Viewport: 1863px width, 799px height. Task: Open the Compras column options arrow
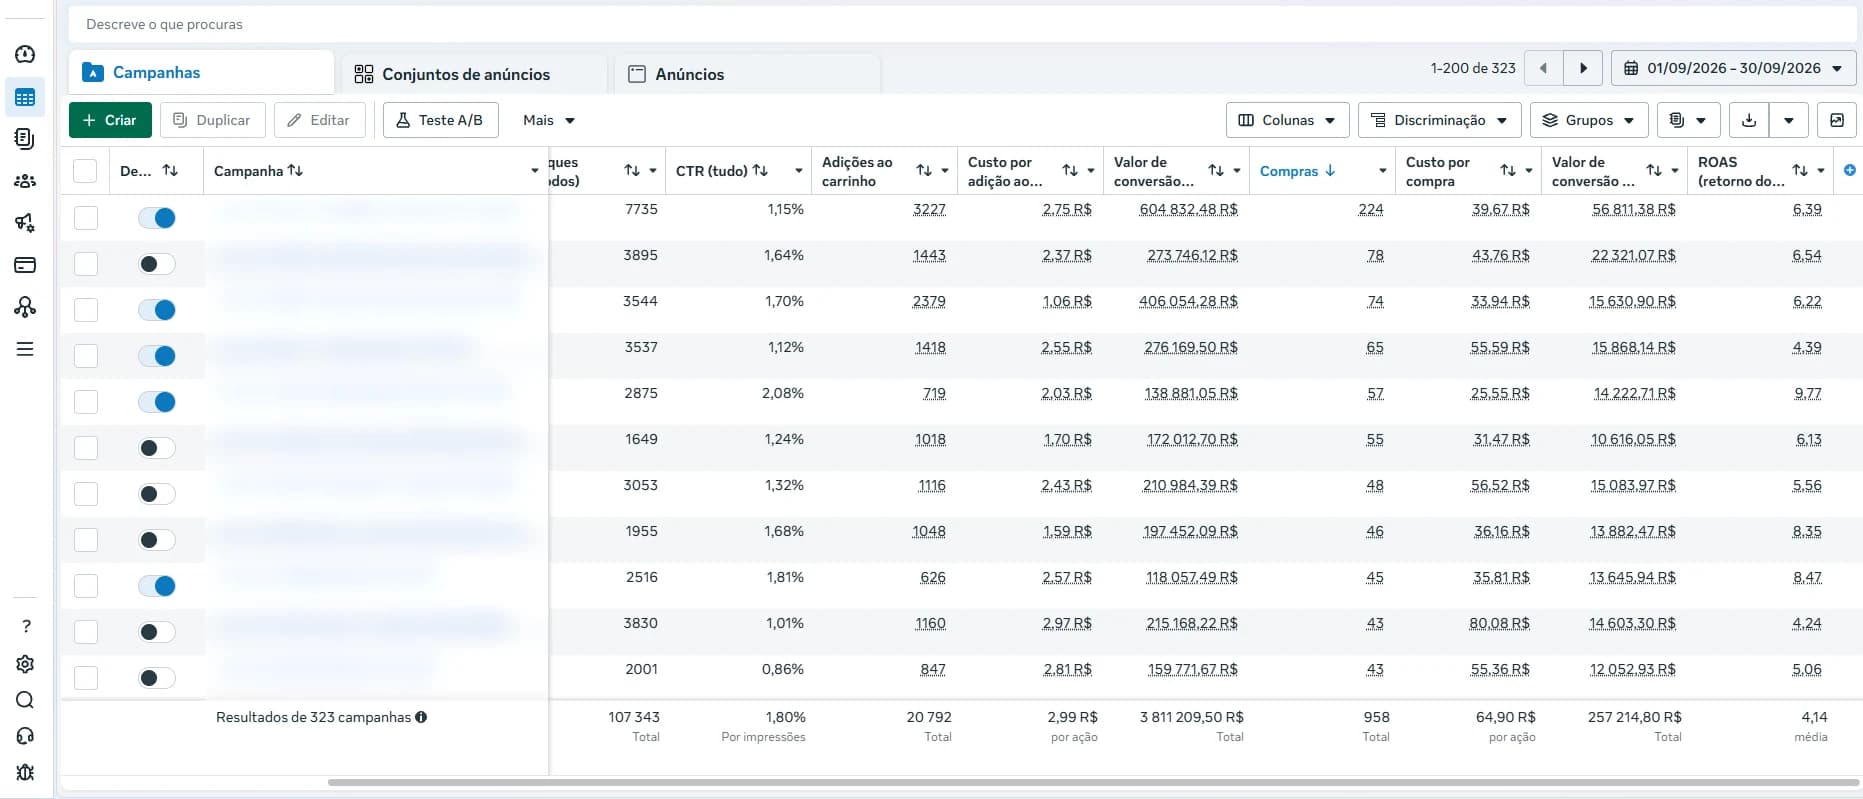click(x=1383, y=171)
